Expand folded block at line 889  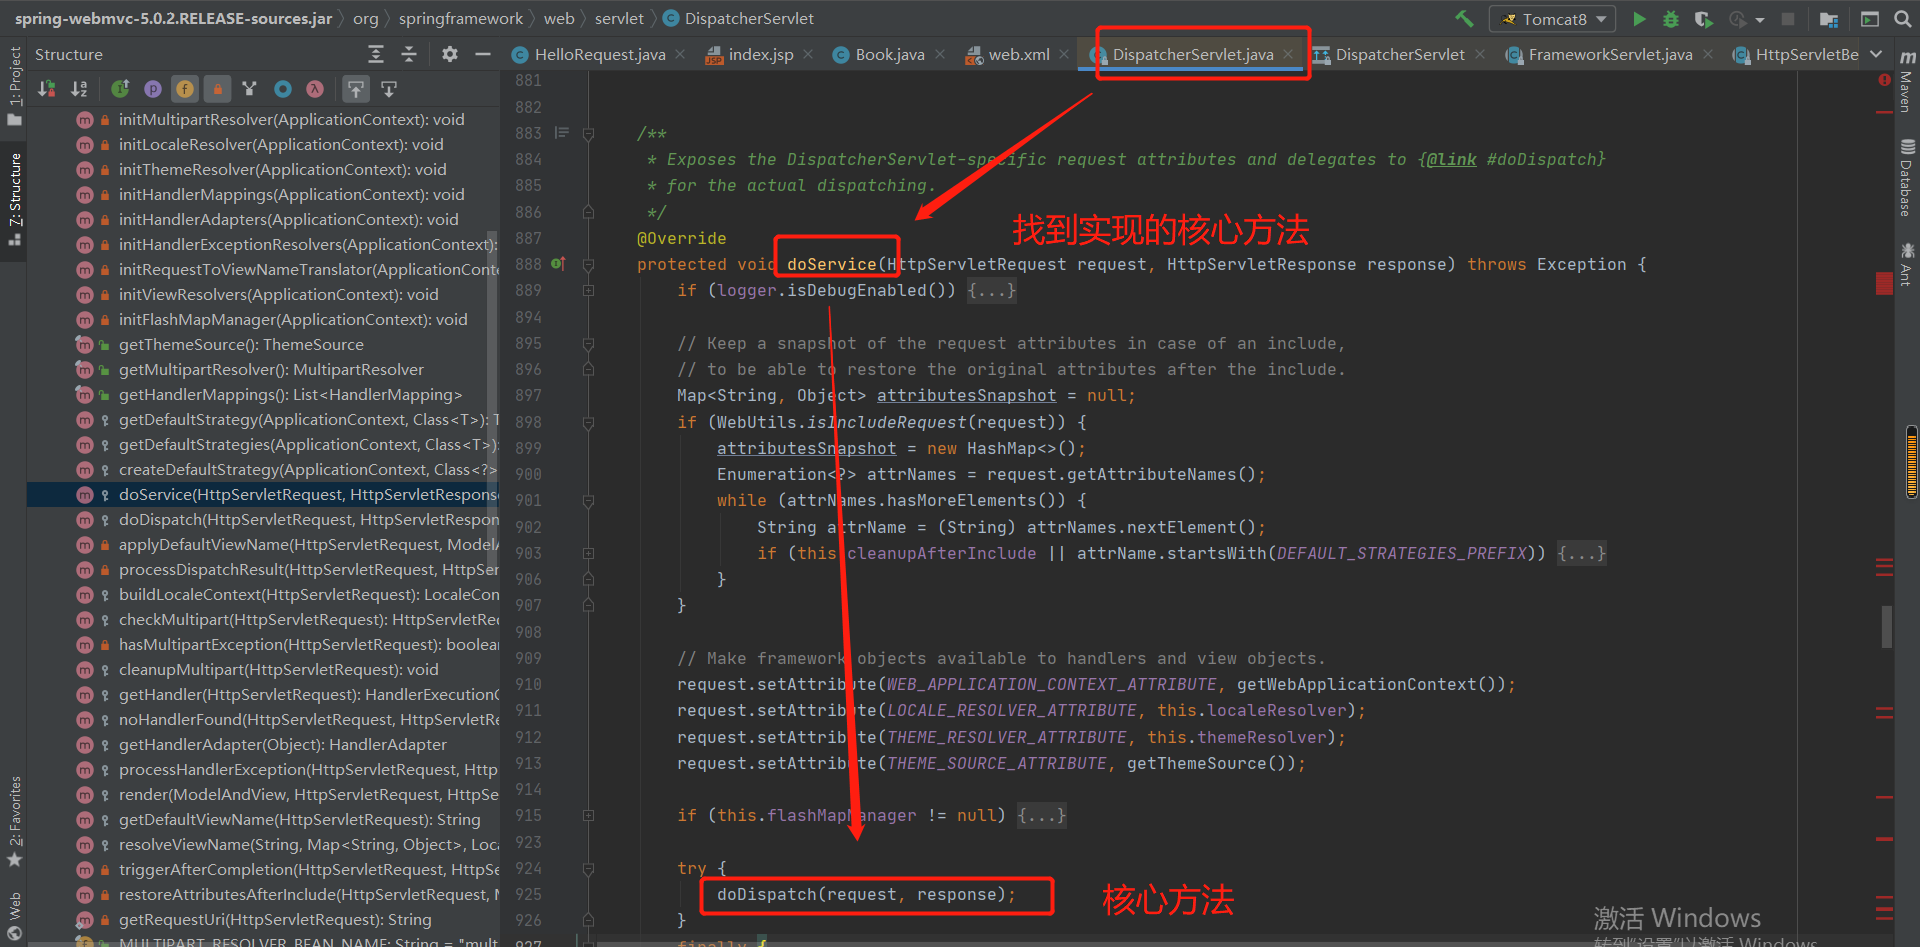(588, 290)
